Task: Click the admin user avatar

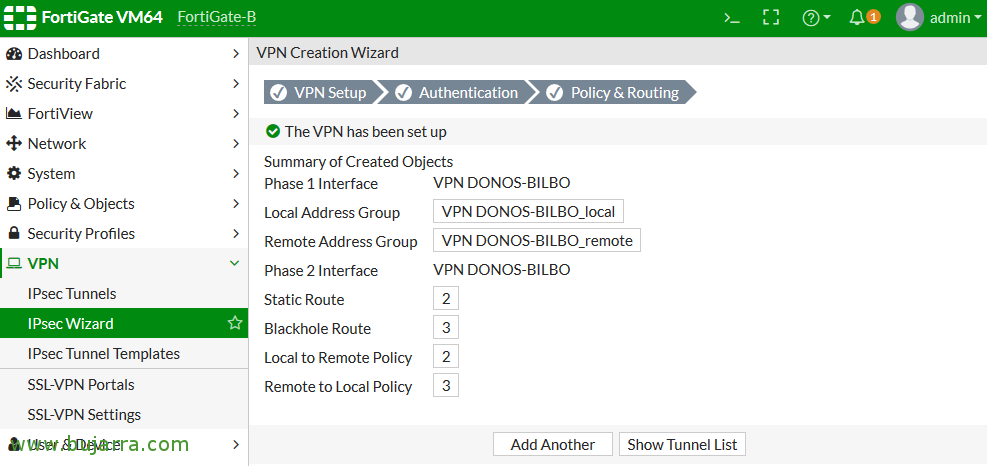Action: pyautogui.click(x=909, y=18)
